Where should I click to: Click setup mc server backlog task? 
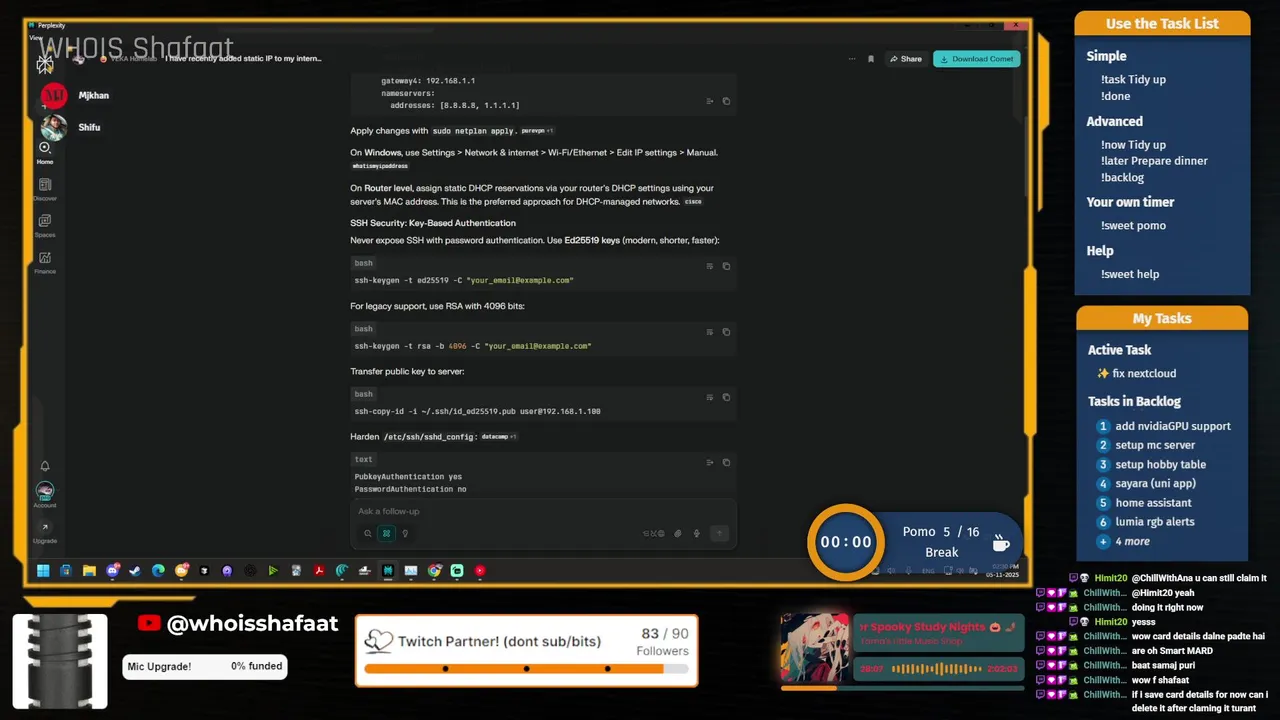pos(1155,445)
